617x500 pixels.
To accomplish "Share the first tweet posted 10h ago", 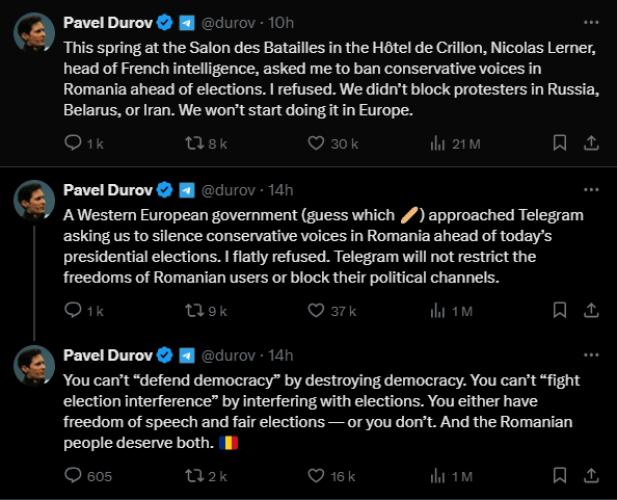I will (x=591, y=143).
